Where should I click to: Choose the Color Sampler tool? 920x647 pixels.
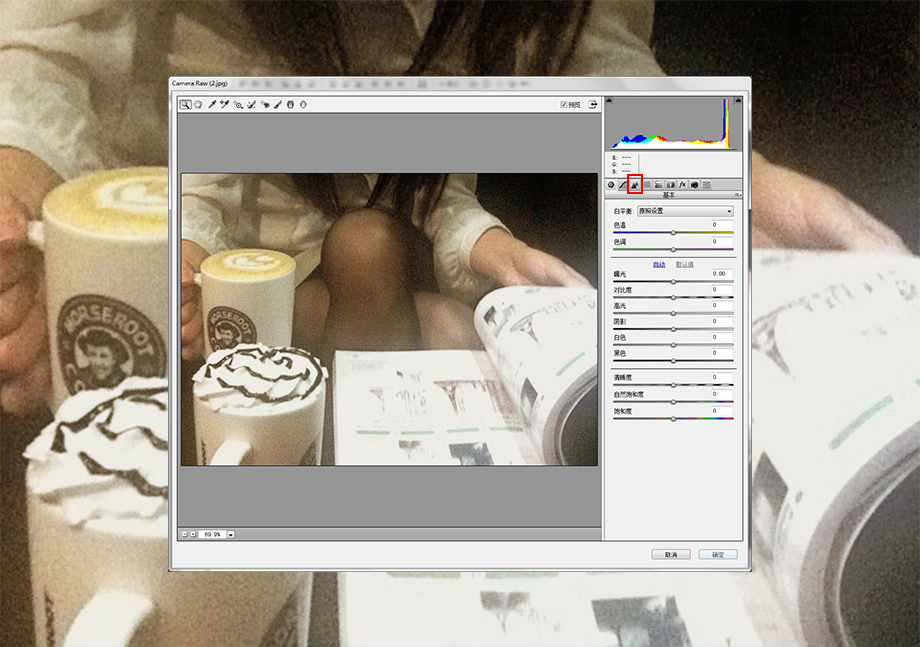coord(224,104)
